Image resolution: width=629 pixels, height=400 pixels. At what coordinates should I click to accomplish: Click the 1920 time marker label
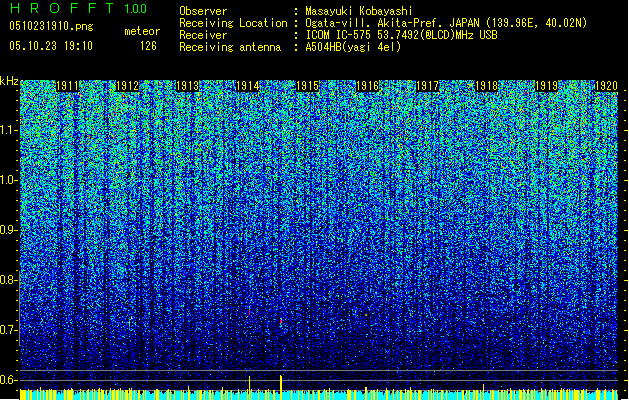606,86
